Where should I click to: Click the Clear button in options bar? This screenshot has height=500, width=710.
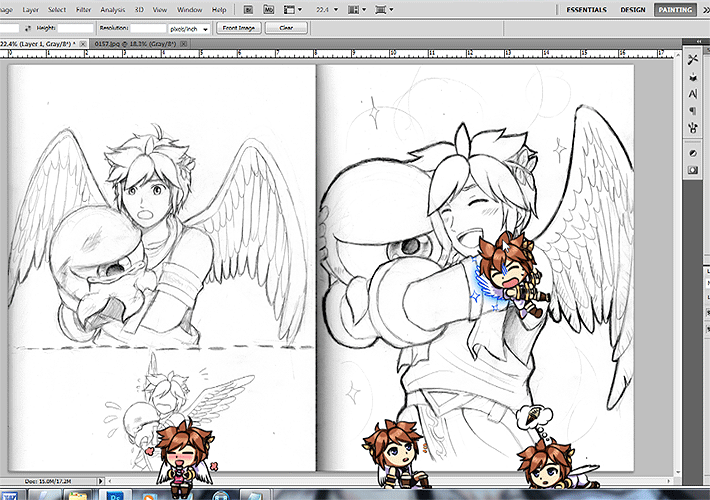[x=286, y=28]
